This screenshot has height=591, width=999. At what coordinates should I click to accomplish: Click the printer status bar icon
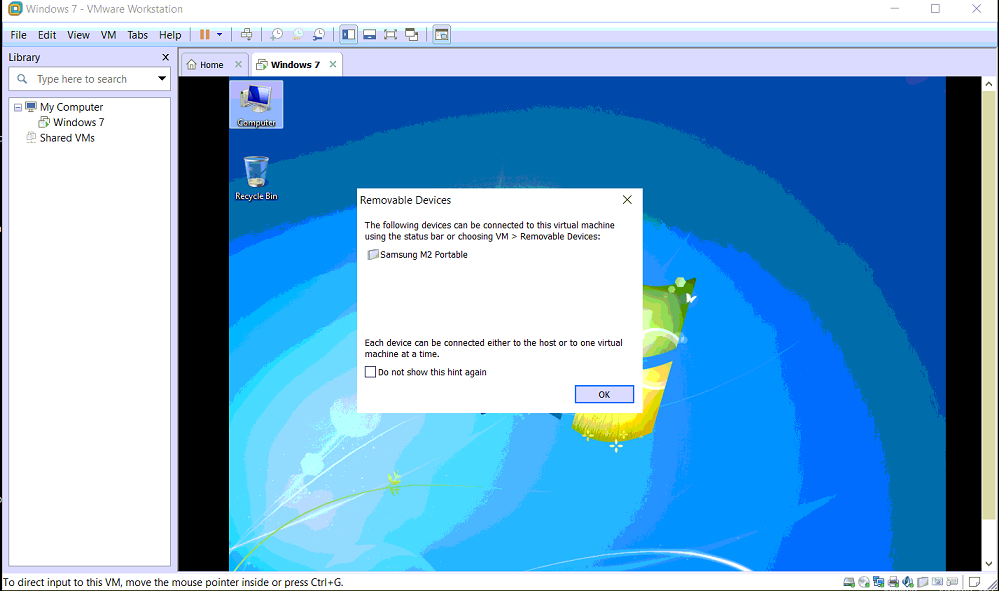tap(893, 581)
